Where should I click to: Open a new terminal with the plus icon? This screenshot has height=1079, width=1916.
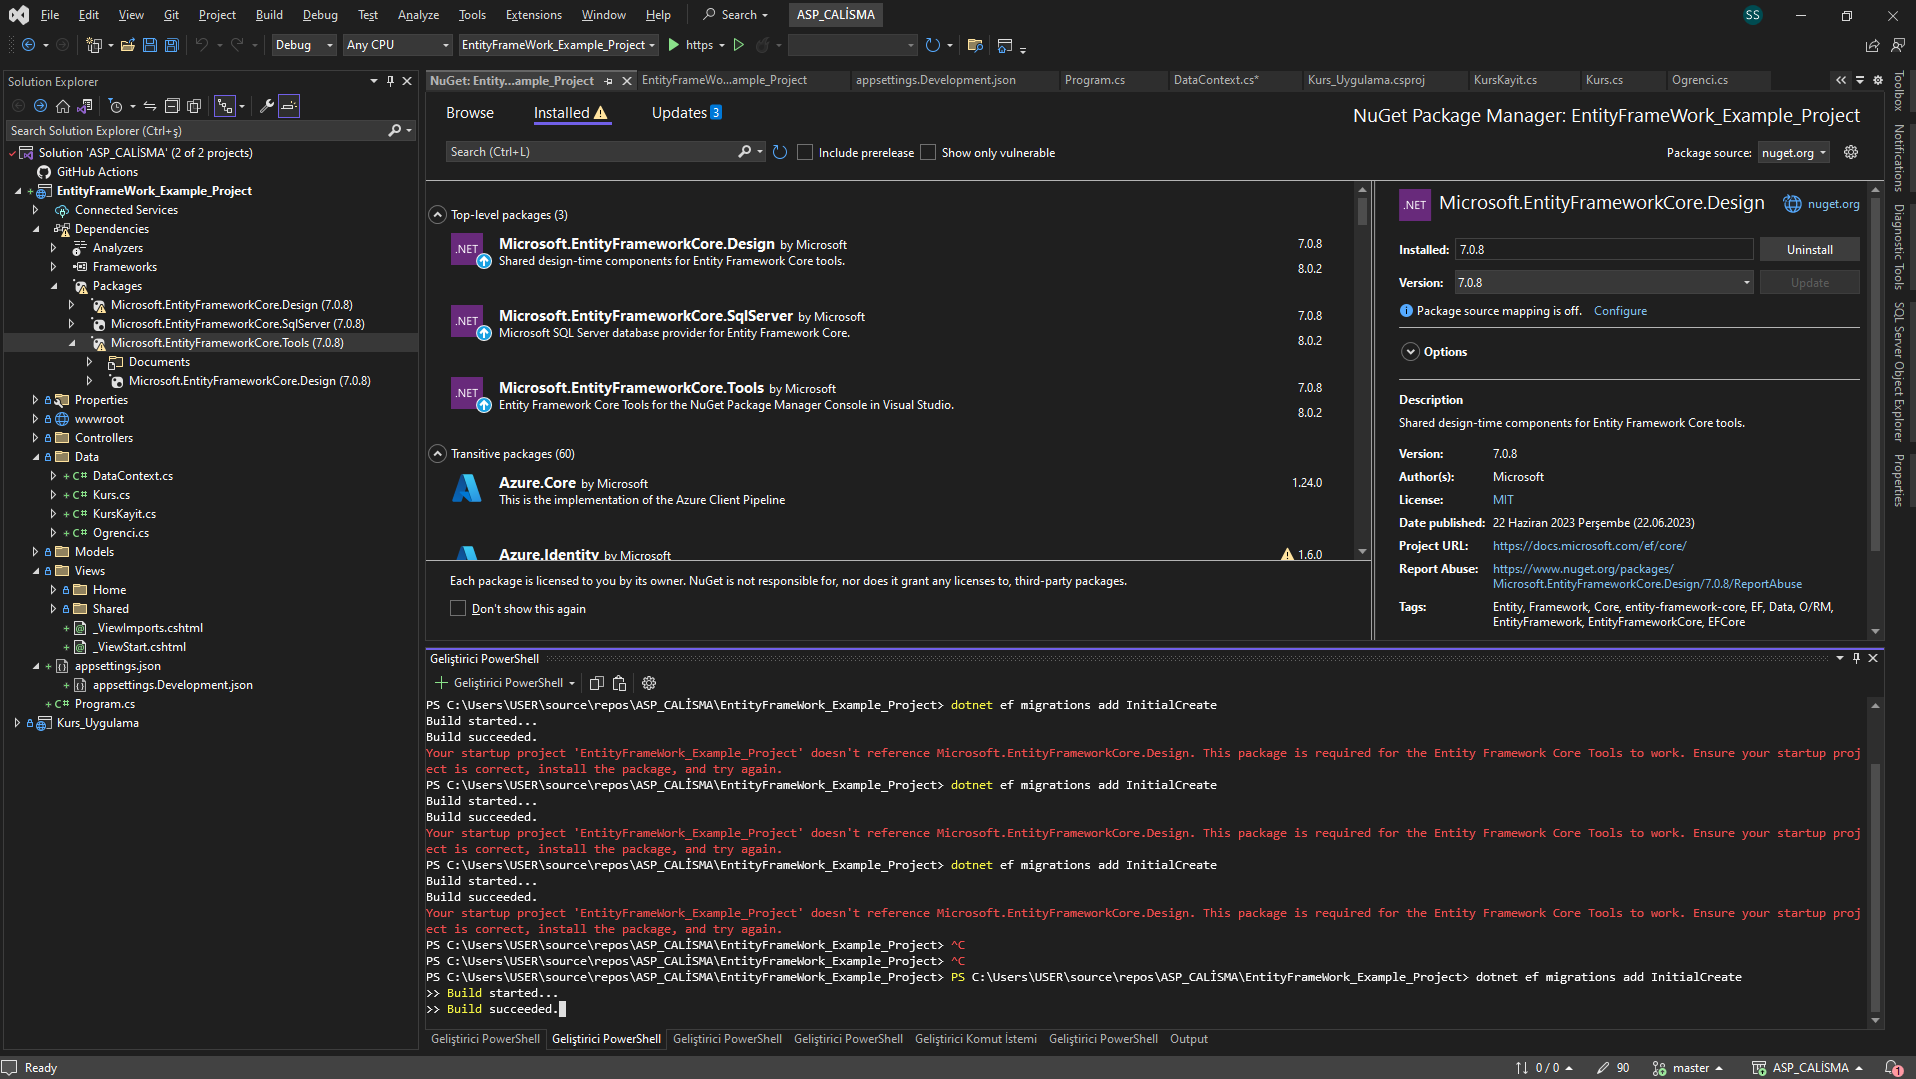click(x=441, y=683)
